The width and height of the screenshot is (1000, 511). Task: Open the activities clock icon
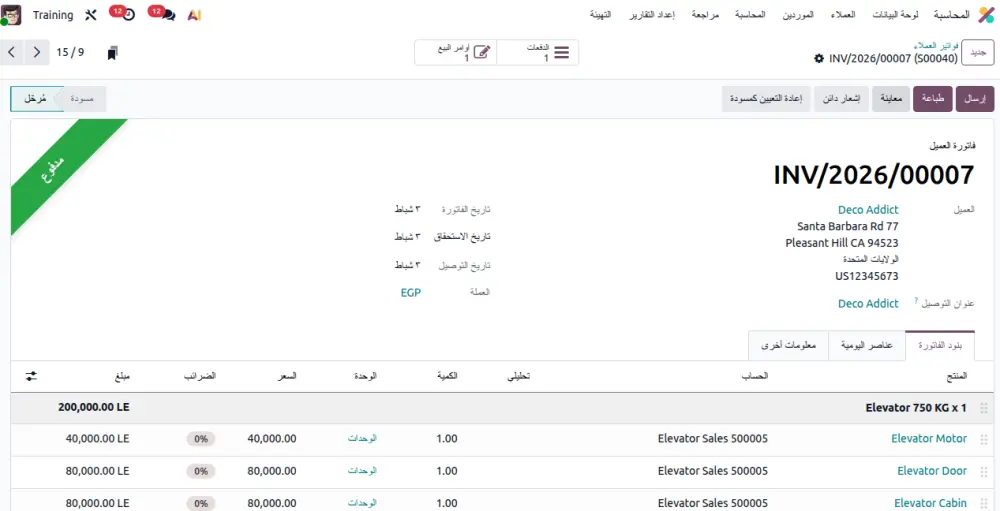[x=129, y=15]
